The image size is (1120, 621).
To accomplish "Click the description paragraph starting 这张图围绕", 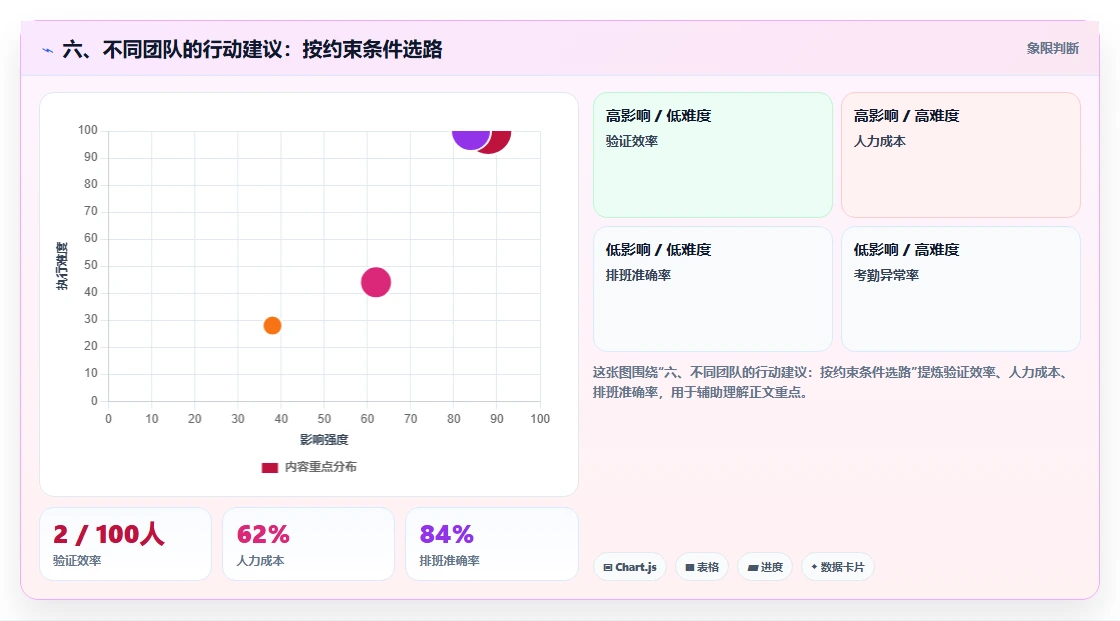I will 831,382.
